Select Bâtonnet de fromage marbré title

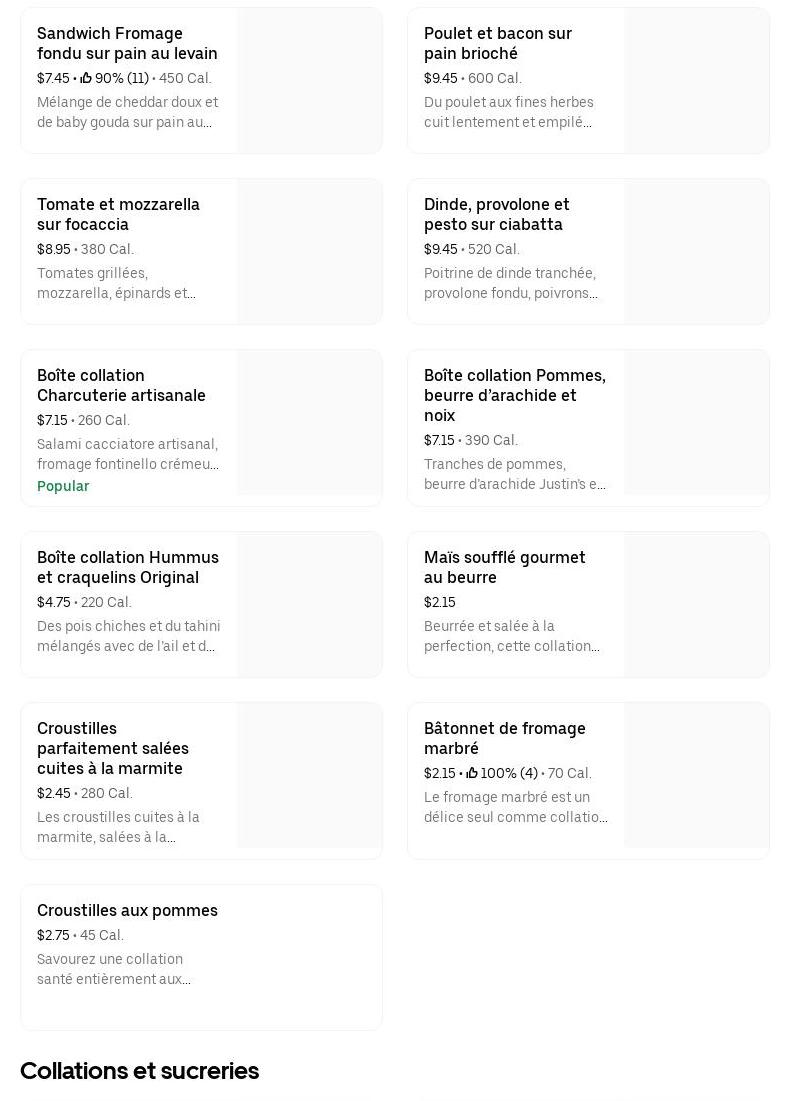click(505, 738)
